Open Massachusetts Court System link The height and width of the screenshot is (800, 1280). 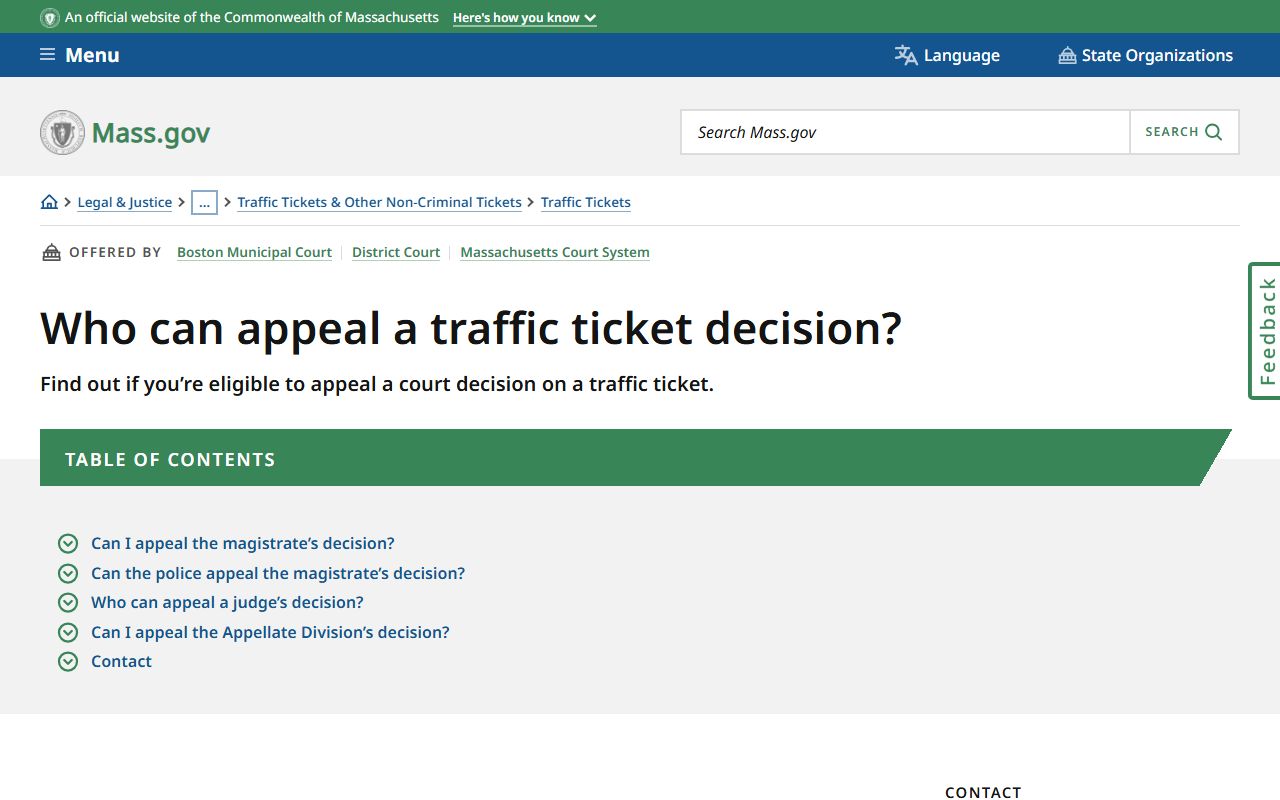point(555,252)
